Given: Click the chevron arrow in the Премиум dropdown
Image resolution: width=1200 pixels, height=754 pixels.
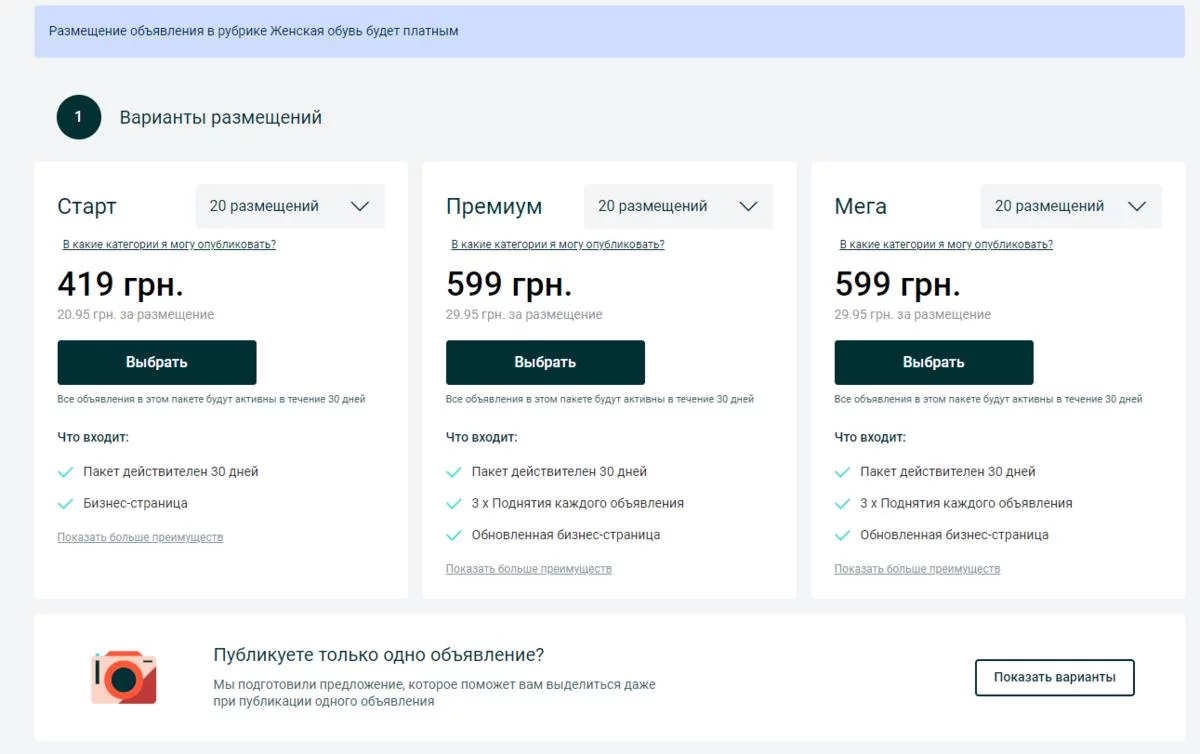Looking at the screenshot, I should point(748,206).
